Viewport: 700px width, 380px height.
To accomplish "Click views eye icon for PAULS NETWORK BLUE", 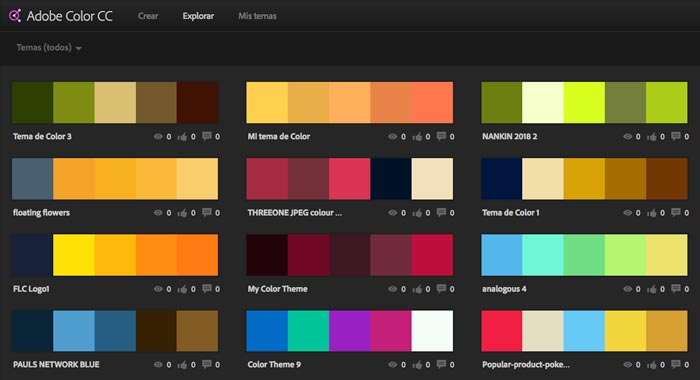I will [x=158, y=365].
